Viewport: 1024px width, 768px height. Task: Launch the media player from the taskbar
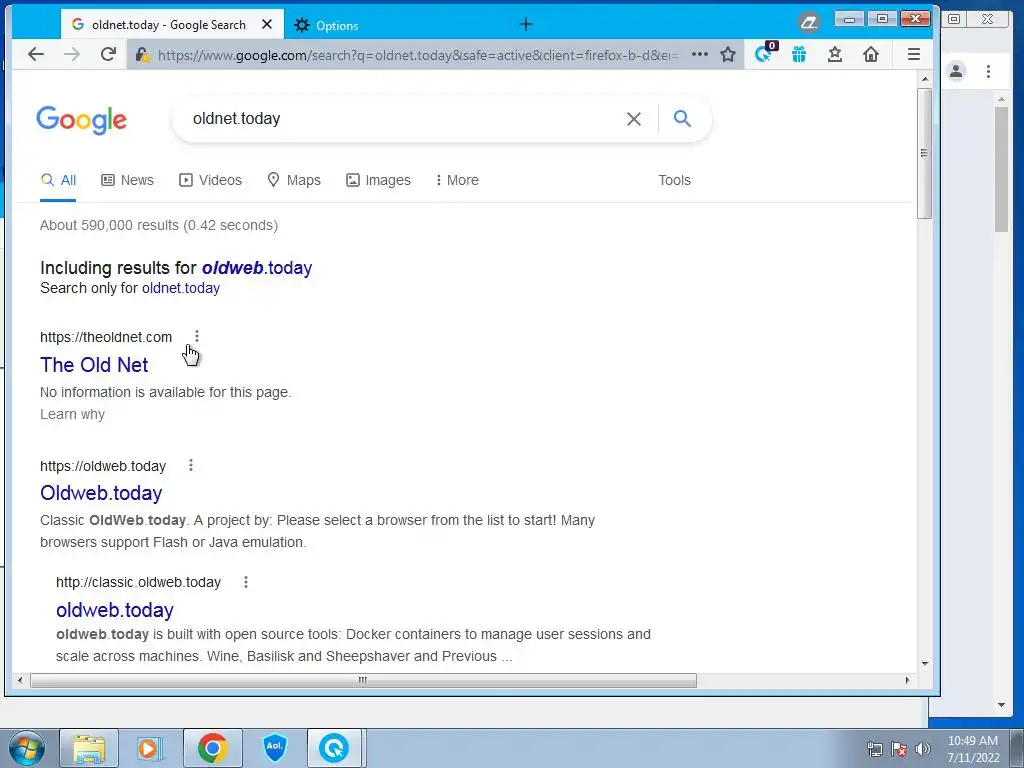point(150,748)
